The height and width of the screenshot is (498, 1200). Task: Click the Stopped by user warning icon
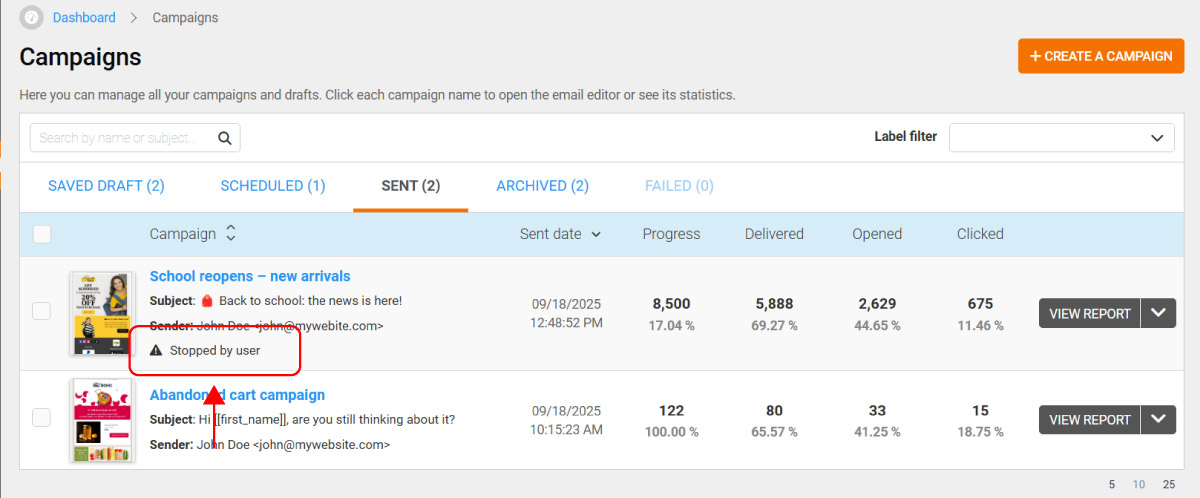coord(156,351)
